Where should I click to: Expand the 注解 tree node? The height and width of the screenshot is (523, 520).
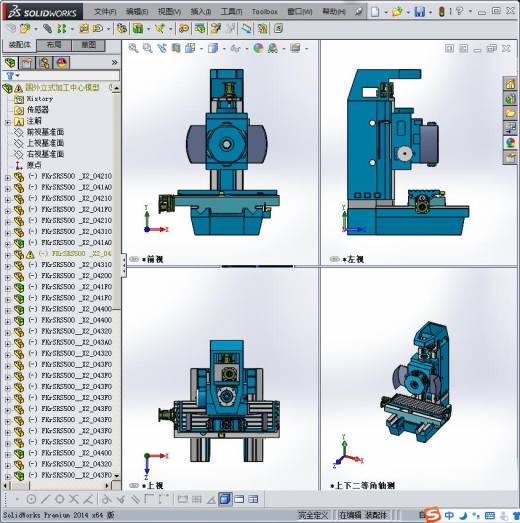8,122
